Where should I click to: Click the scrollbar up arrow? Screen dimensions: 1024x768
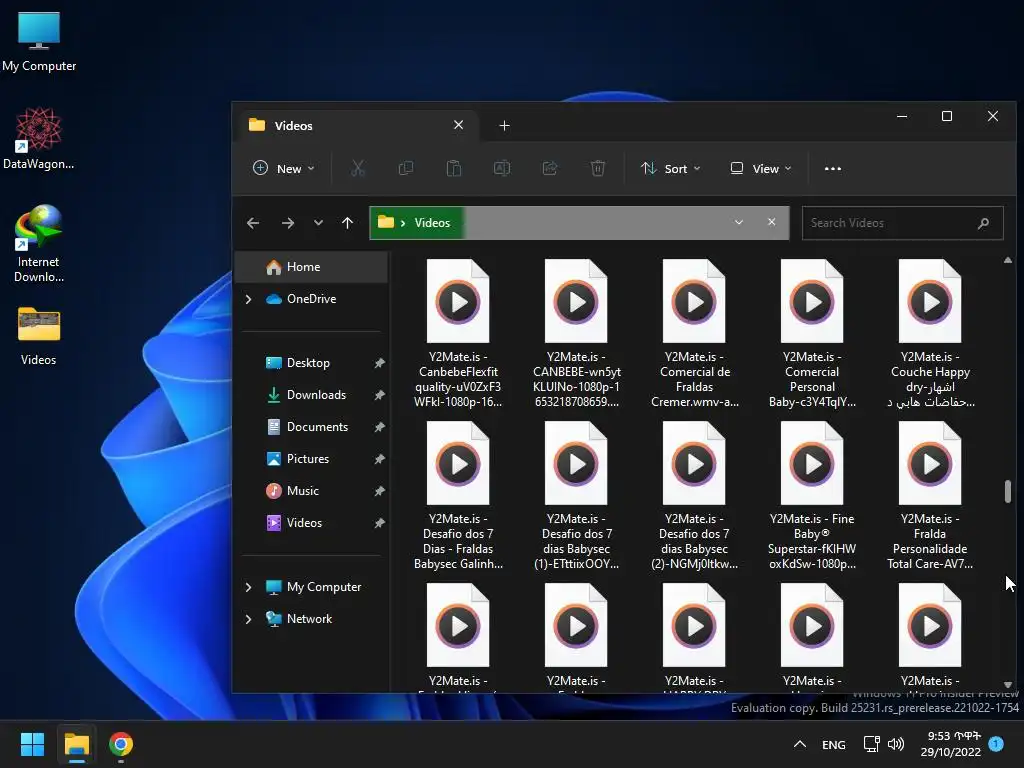coord(1008,260)
